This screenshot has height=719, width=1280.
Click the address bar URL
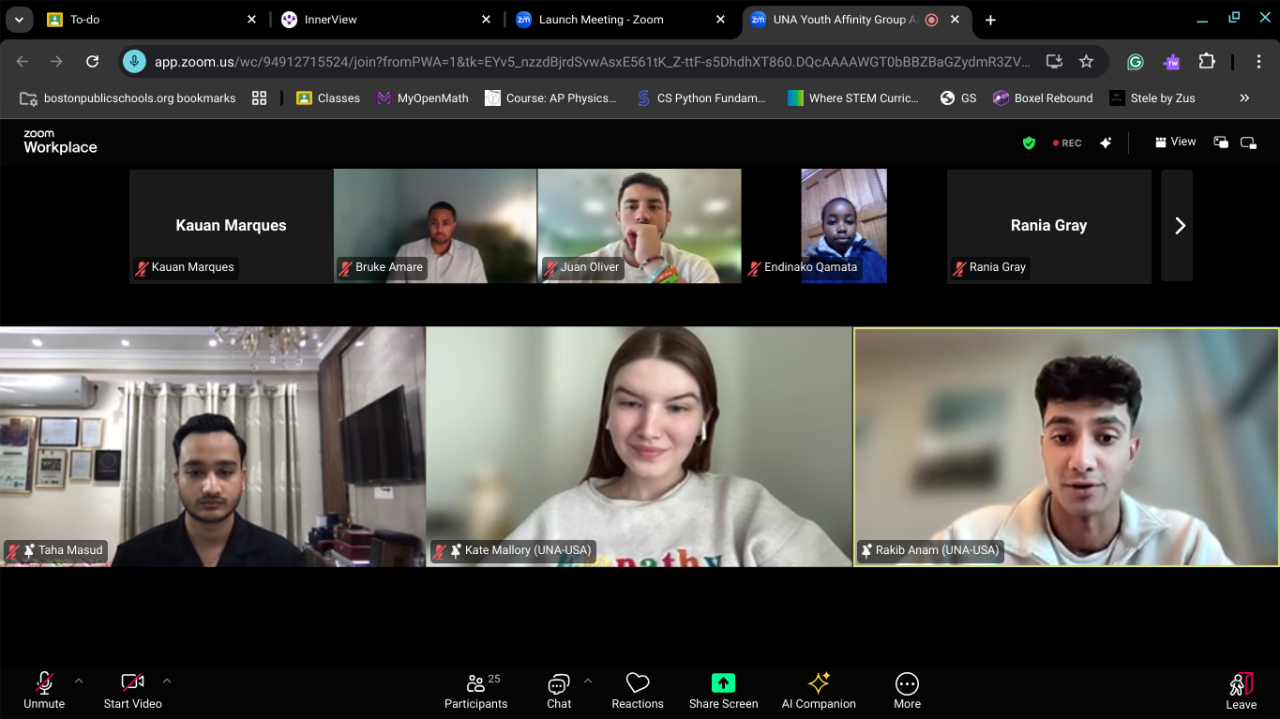point(592,62)
